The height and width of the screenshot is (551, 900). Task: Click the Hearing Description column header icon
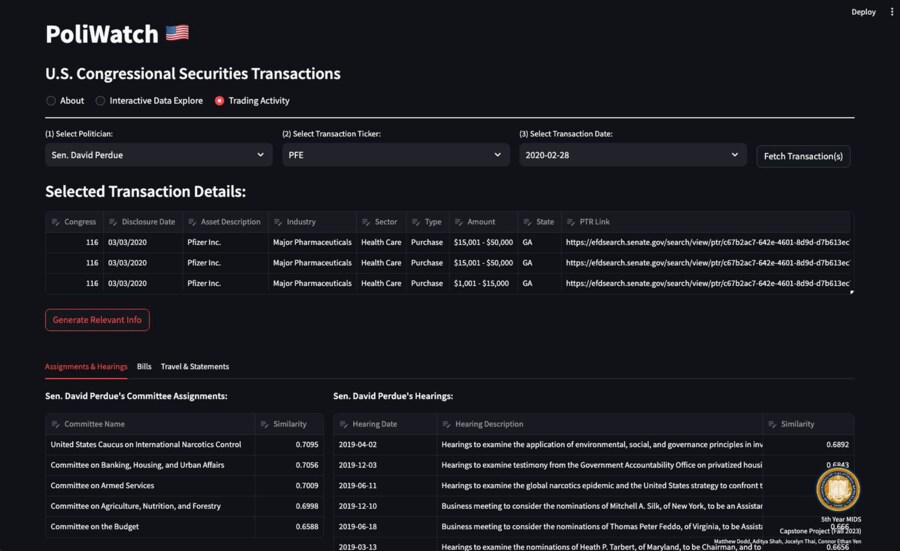pos(446,424)
